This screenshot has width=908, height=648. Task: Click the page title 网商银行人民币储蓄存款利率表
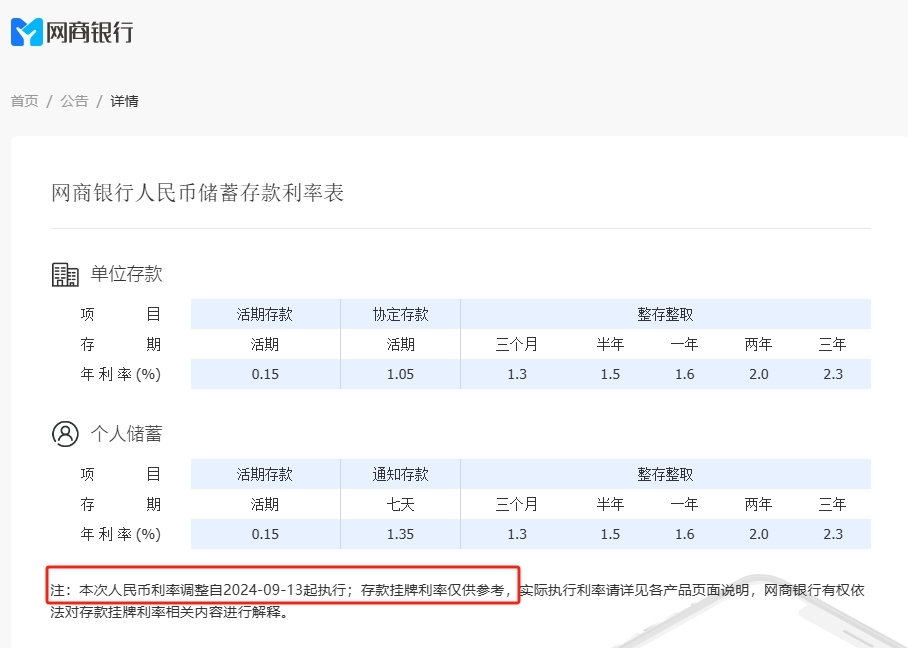197,193
